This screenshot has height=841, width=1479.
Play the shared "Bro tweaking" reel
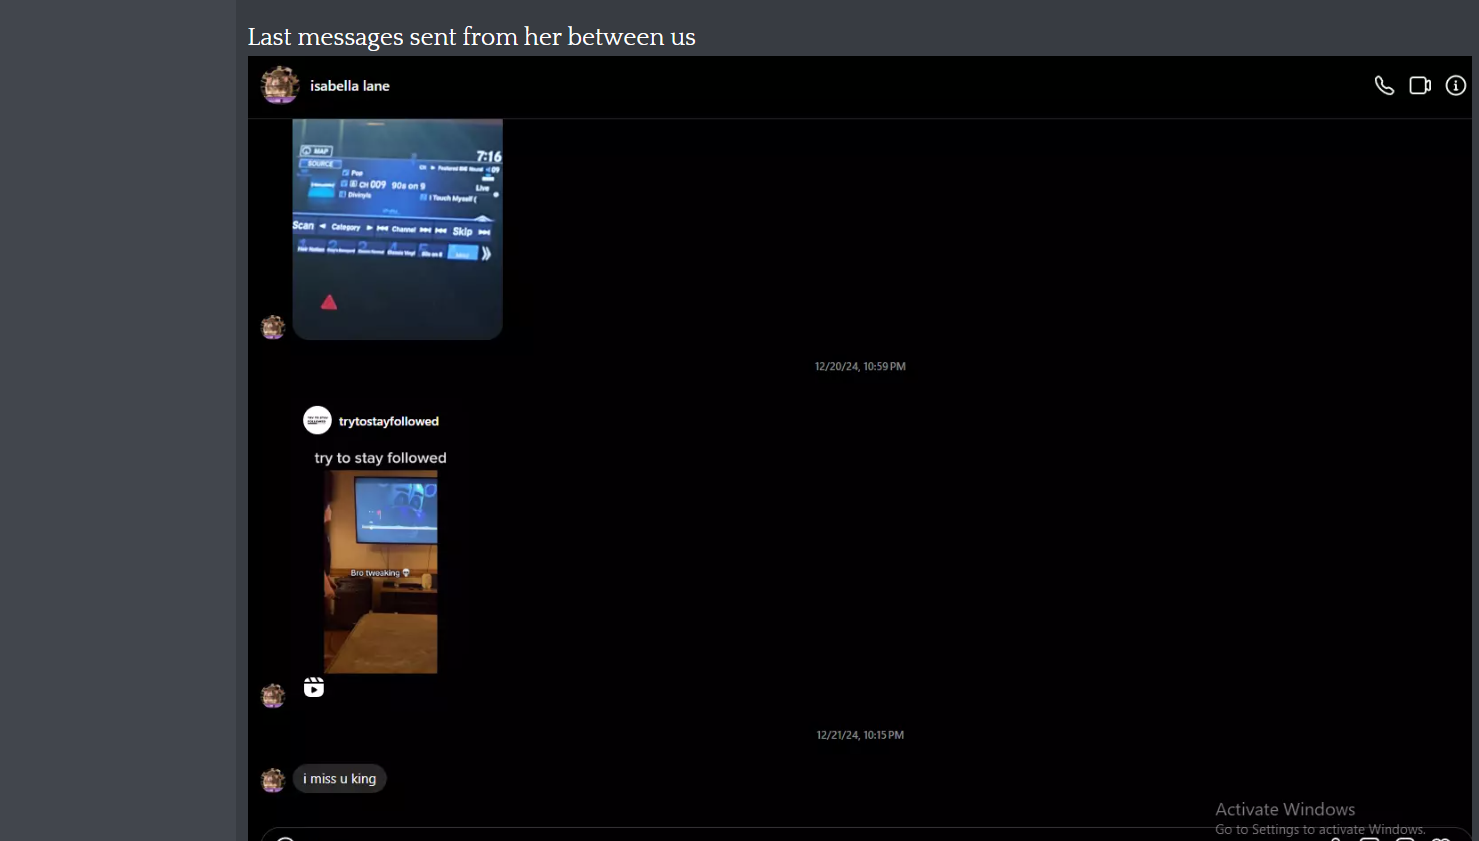click(x=380, y=572)
